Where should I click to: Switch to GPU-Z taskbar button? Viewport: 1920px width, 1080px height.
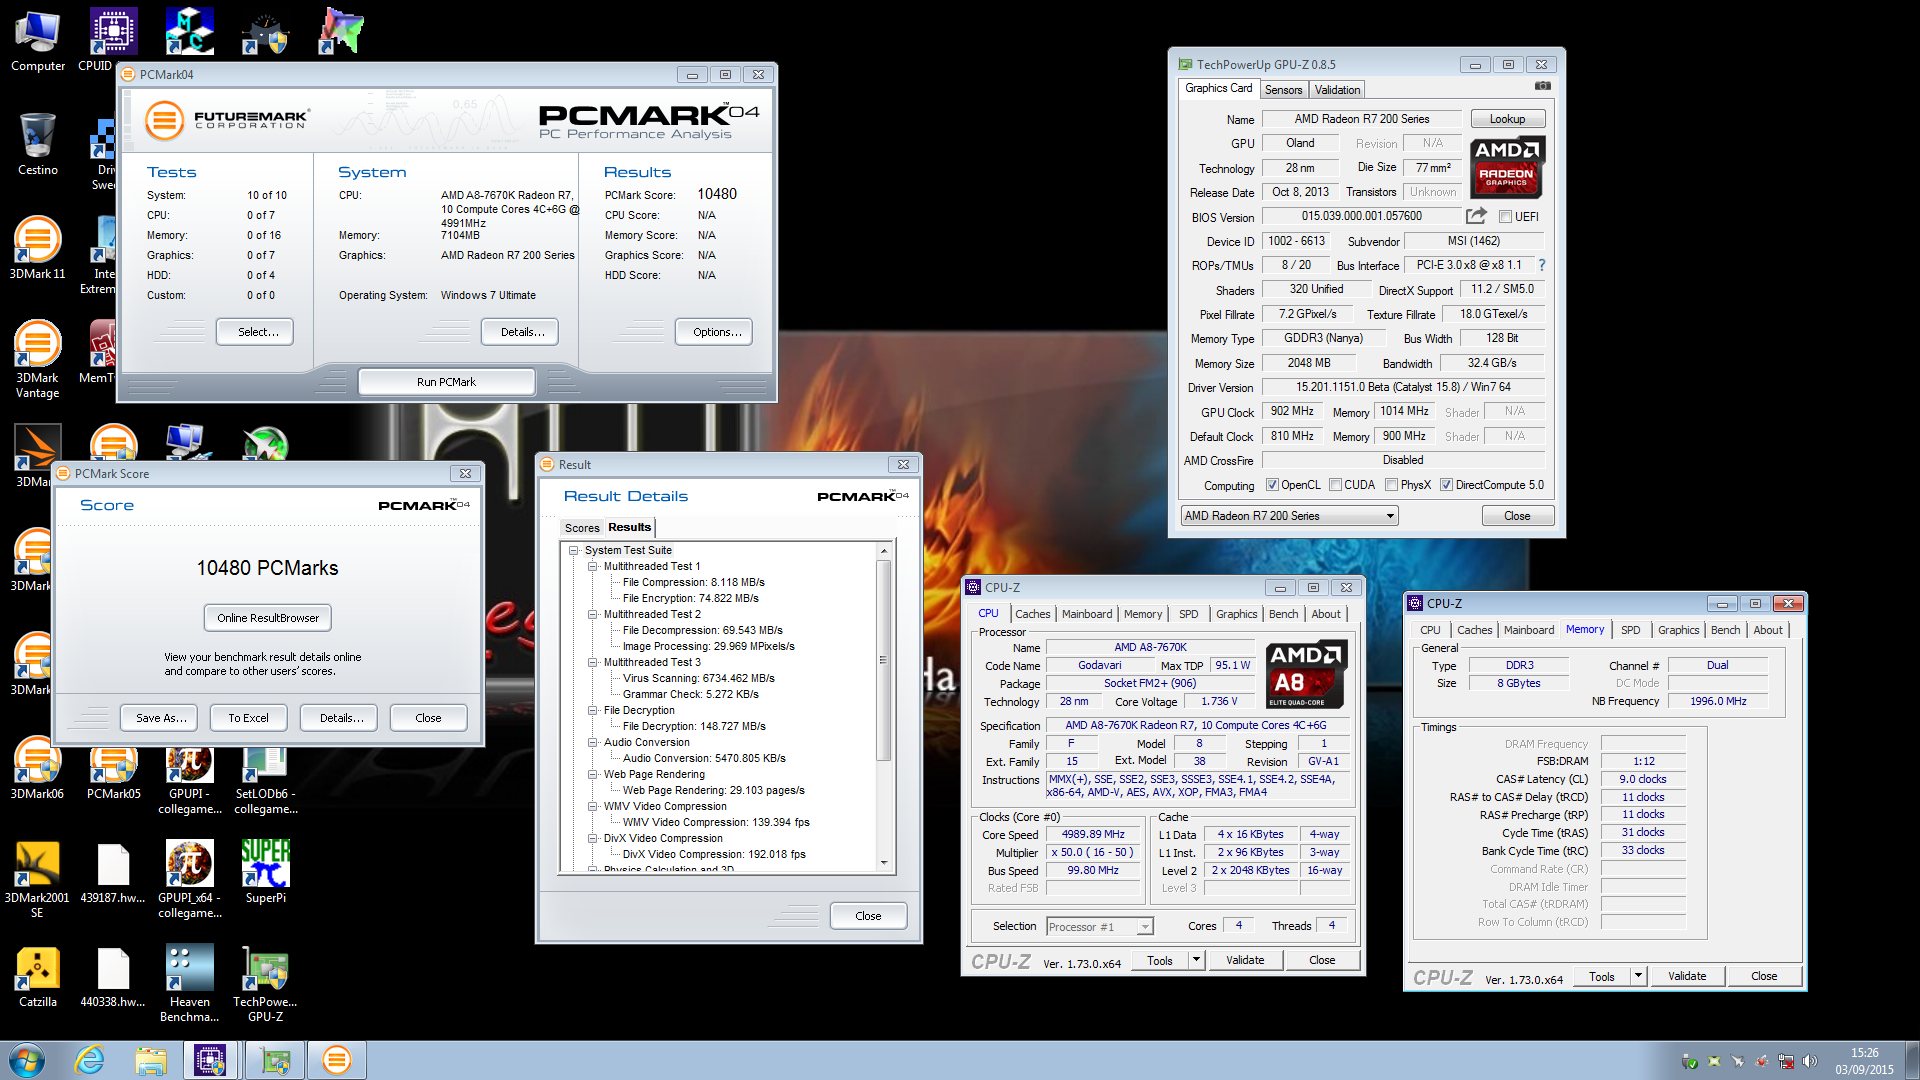click(x=274, y=1060)
